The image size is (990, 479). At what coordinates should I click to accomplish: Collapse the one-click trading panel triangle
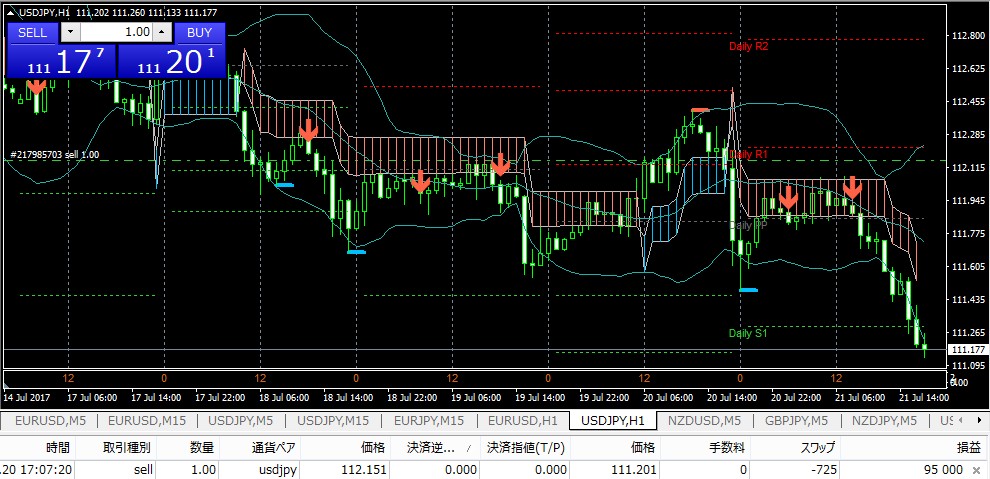click(x=12, y=11)
